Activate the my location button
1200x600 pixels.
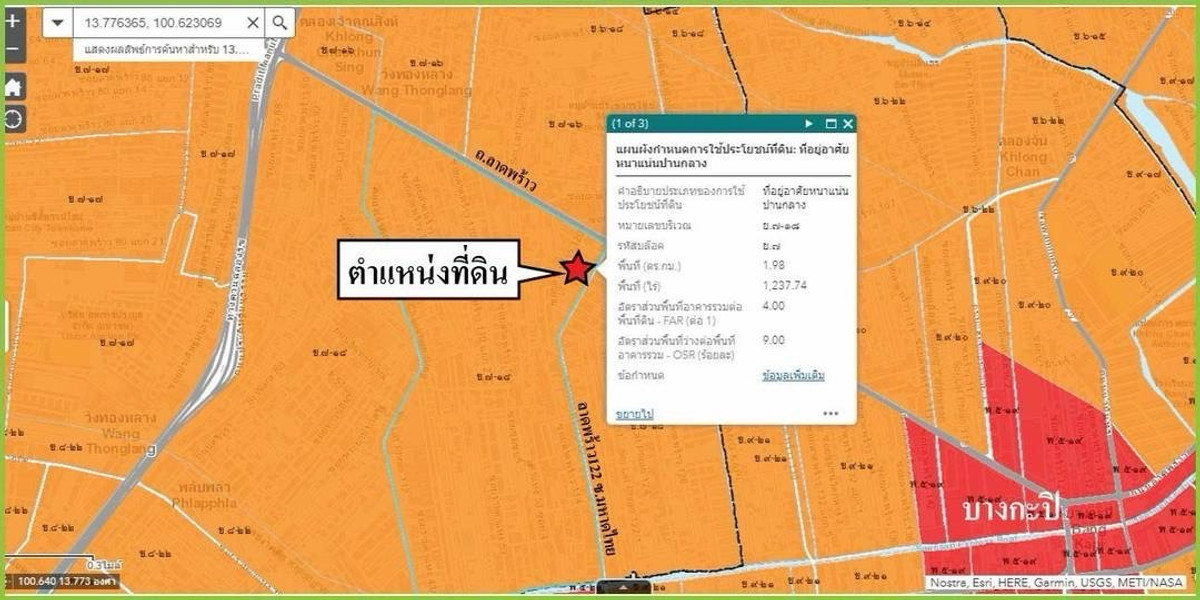pyautogui.click(x=14, y=119)
